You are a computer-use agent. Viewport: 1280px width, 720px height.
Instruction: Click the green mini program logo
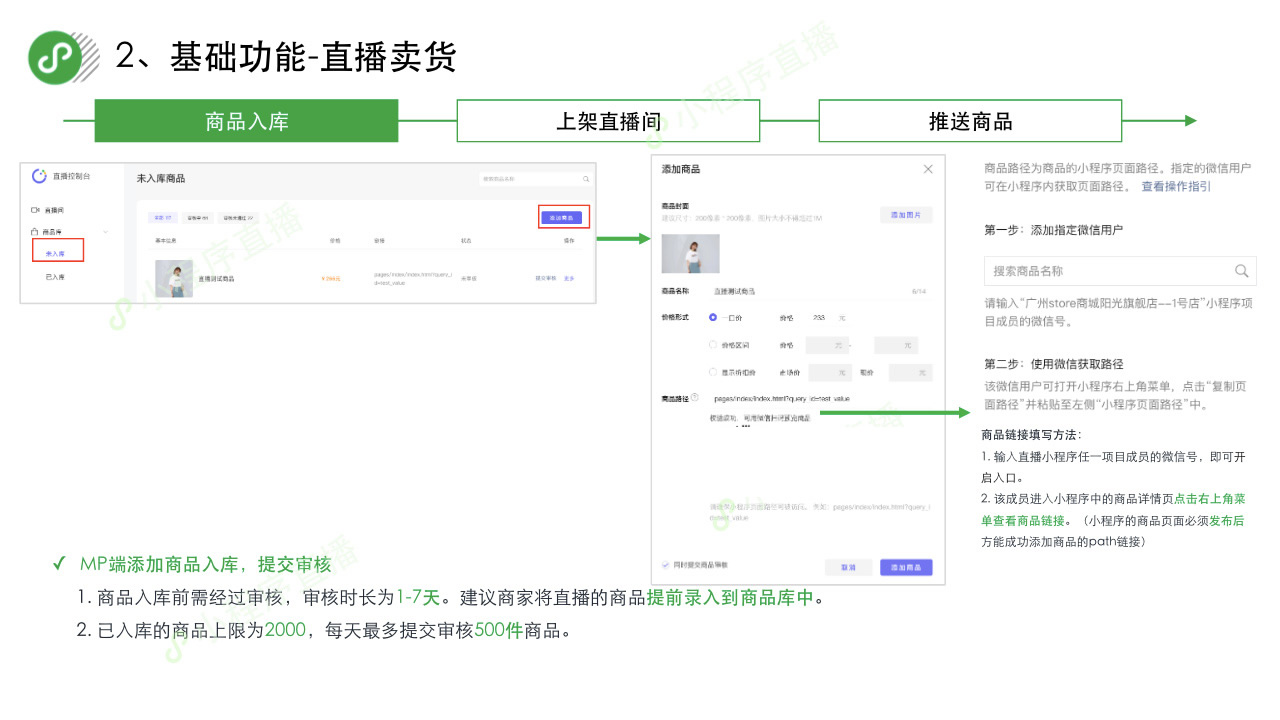pyautogui.click(x=55, y=57)
